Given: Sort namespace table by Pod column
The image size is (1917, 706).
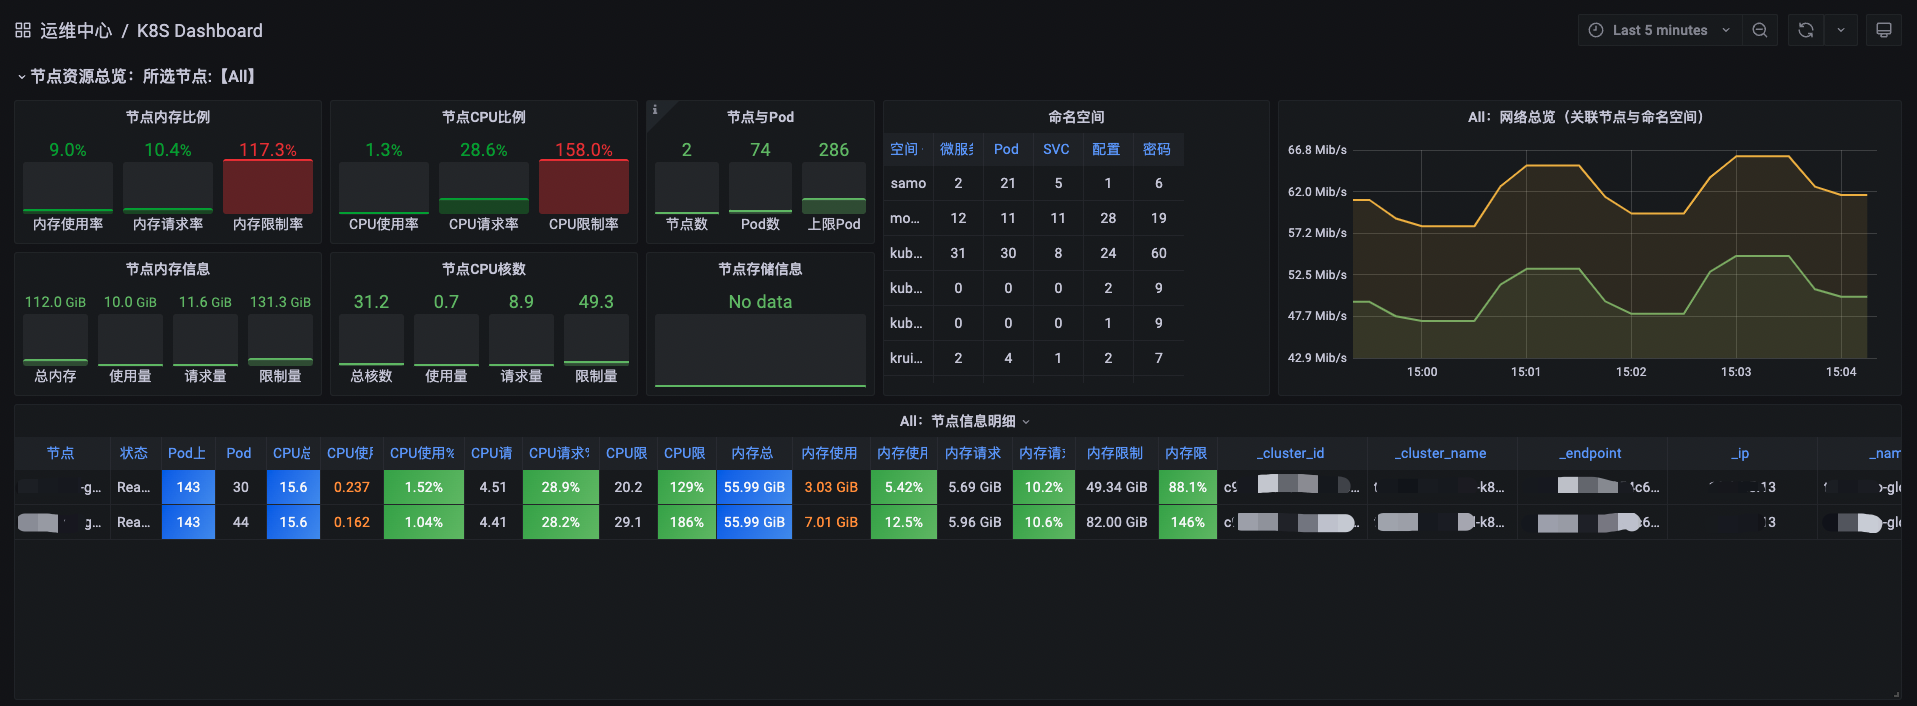Looking at the screenshot, I should pos(1006,149).
